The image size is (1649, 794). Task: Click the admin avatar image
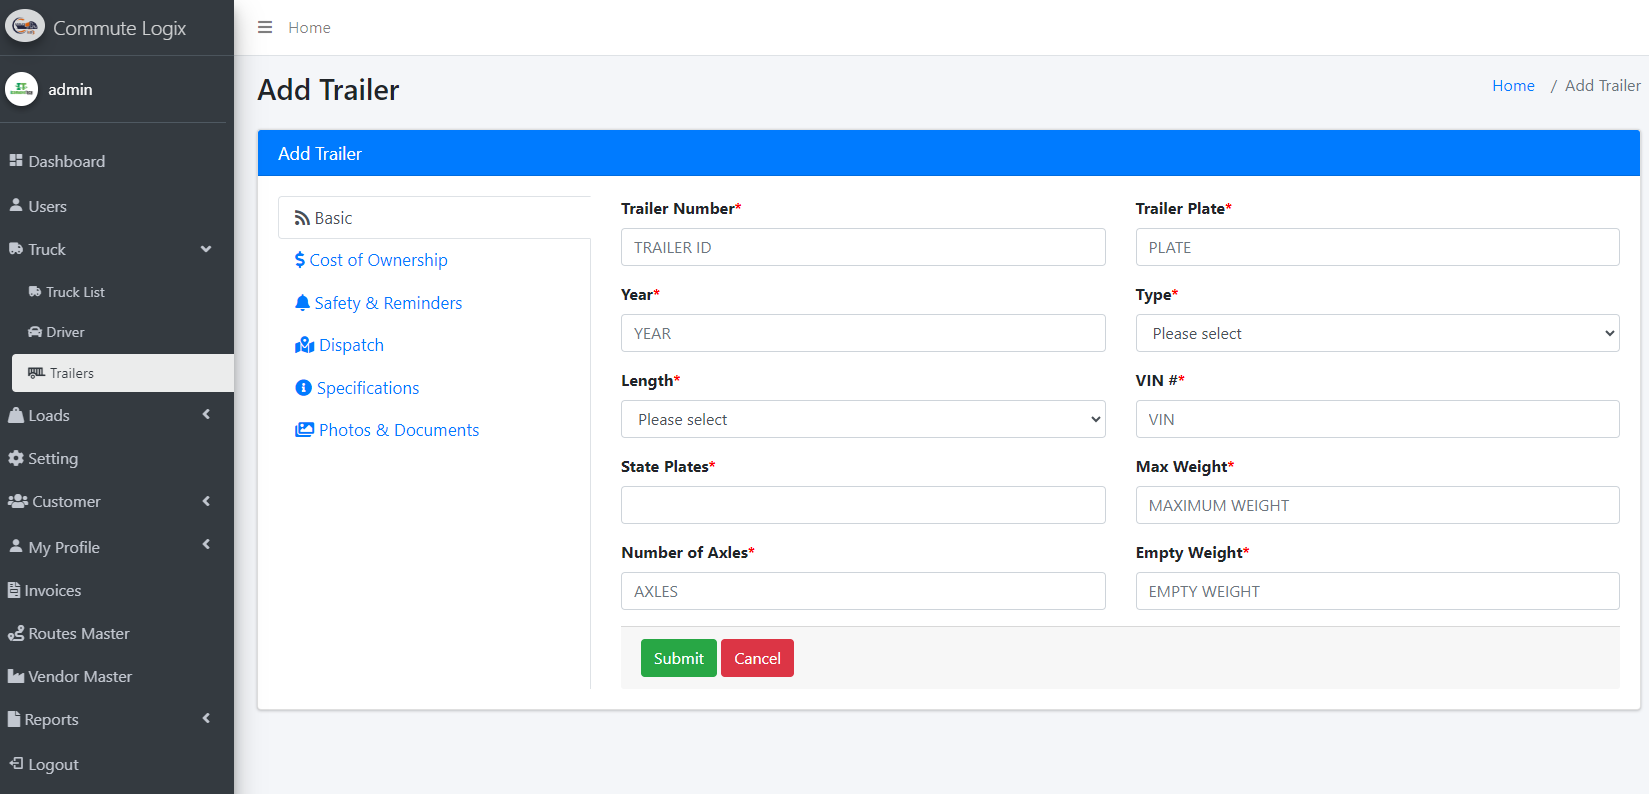tap(21, 89)
